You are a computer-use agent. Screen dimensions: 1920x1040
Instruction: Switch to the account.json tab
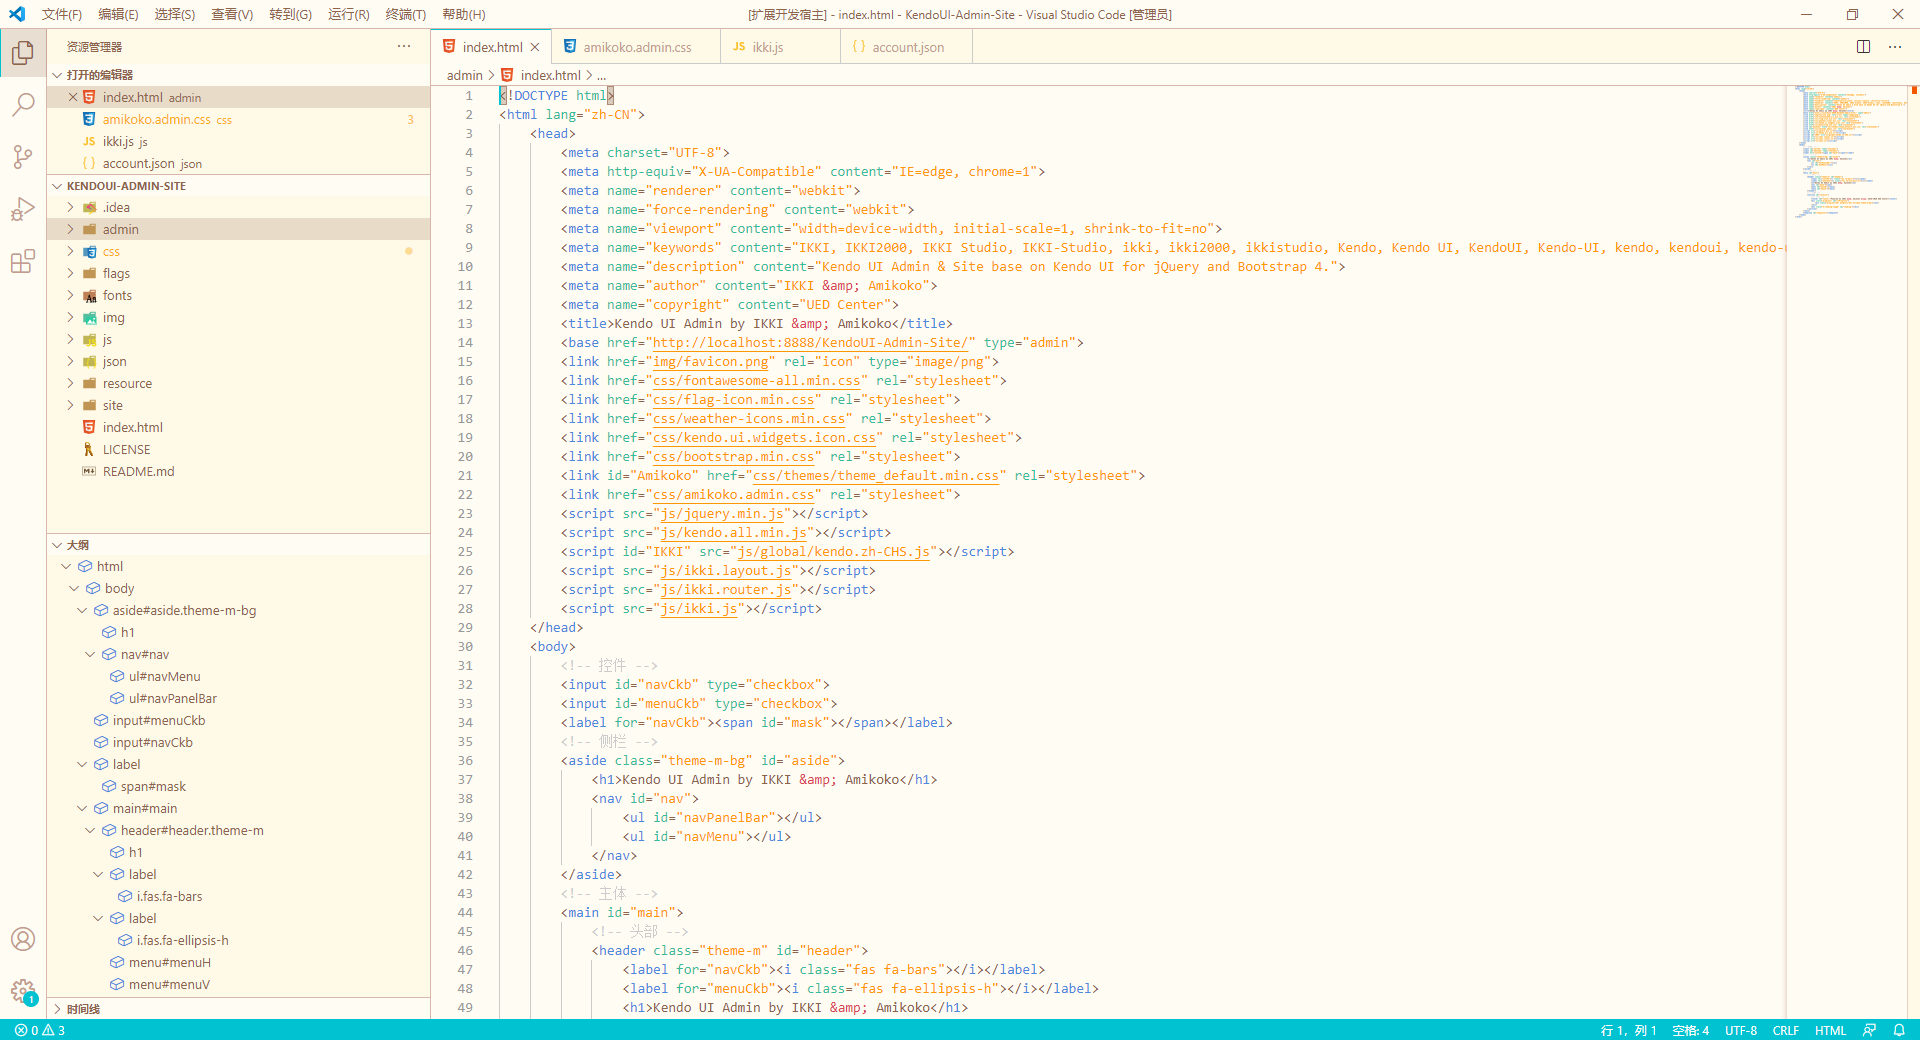point(907,47)
